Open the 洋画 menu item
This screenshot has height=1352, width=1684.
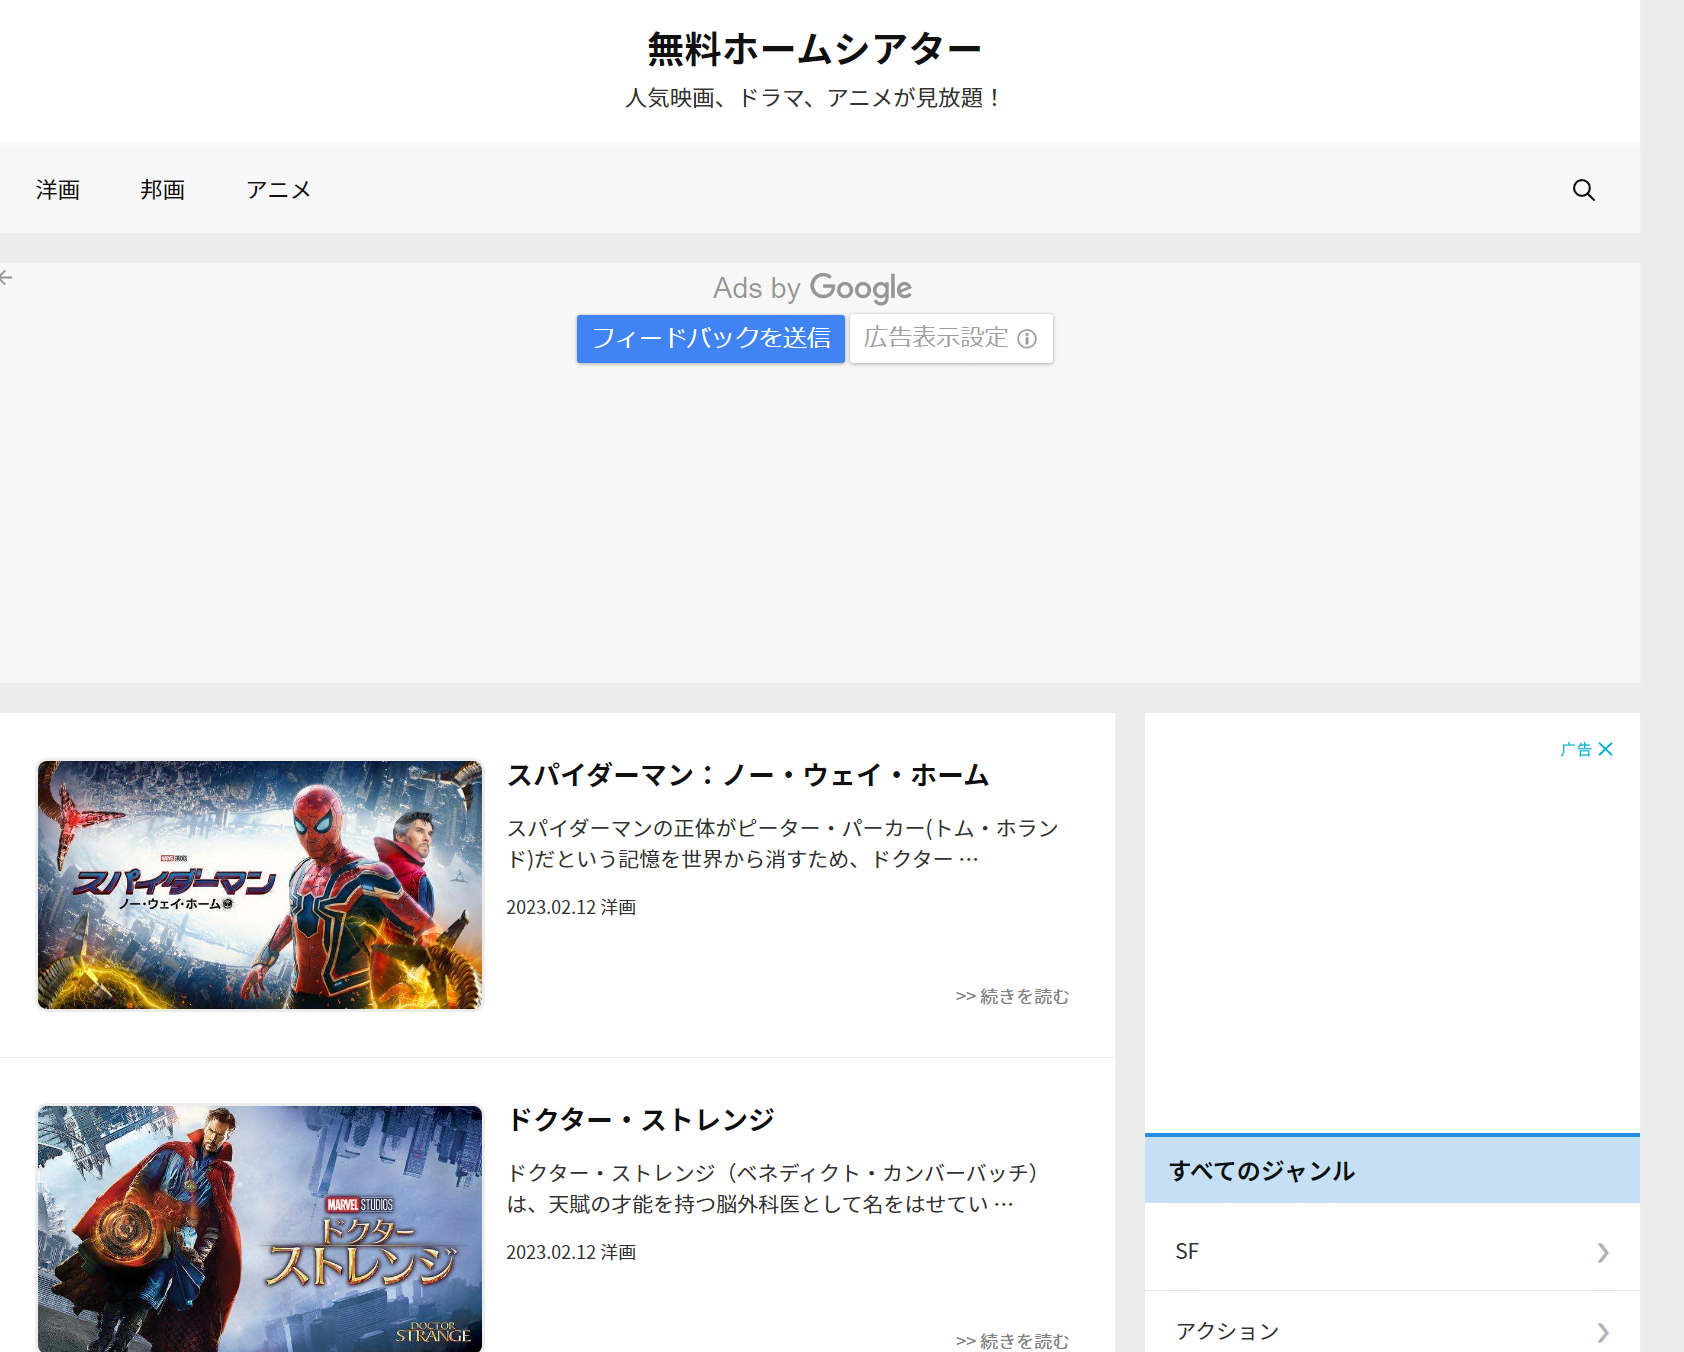point(58,190)
